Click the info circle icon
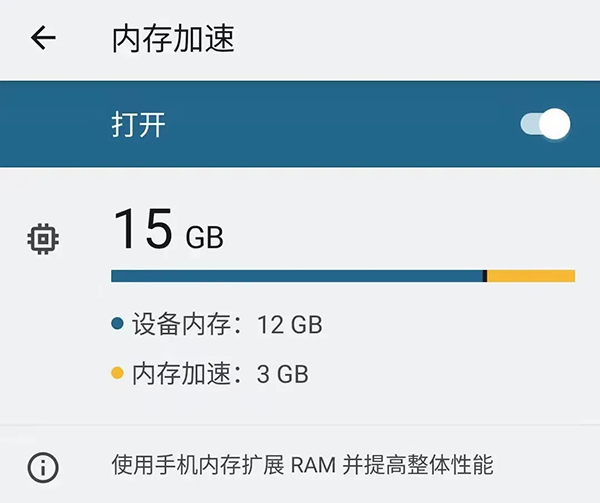Screen dimensions: 600x503 click(x=43, y=466)
